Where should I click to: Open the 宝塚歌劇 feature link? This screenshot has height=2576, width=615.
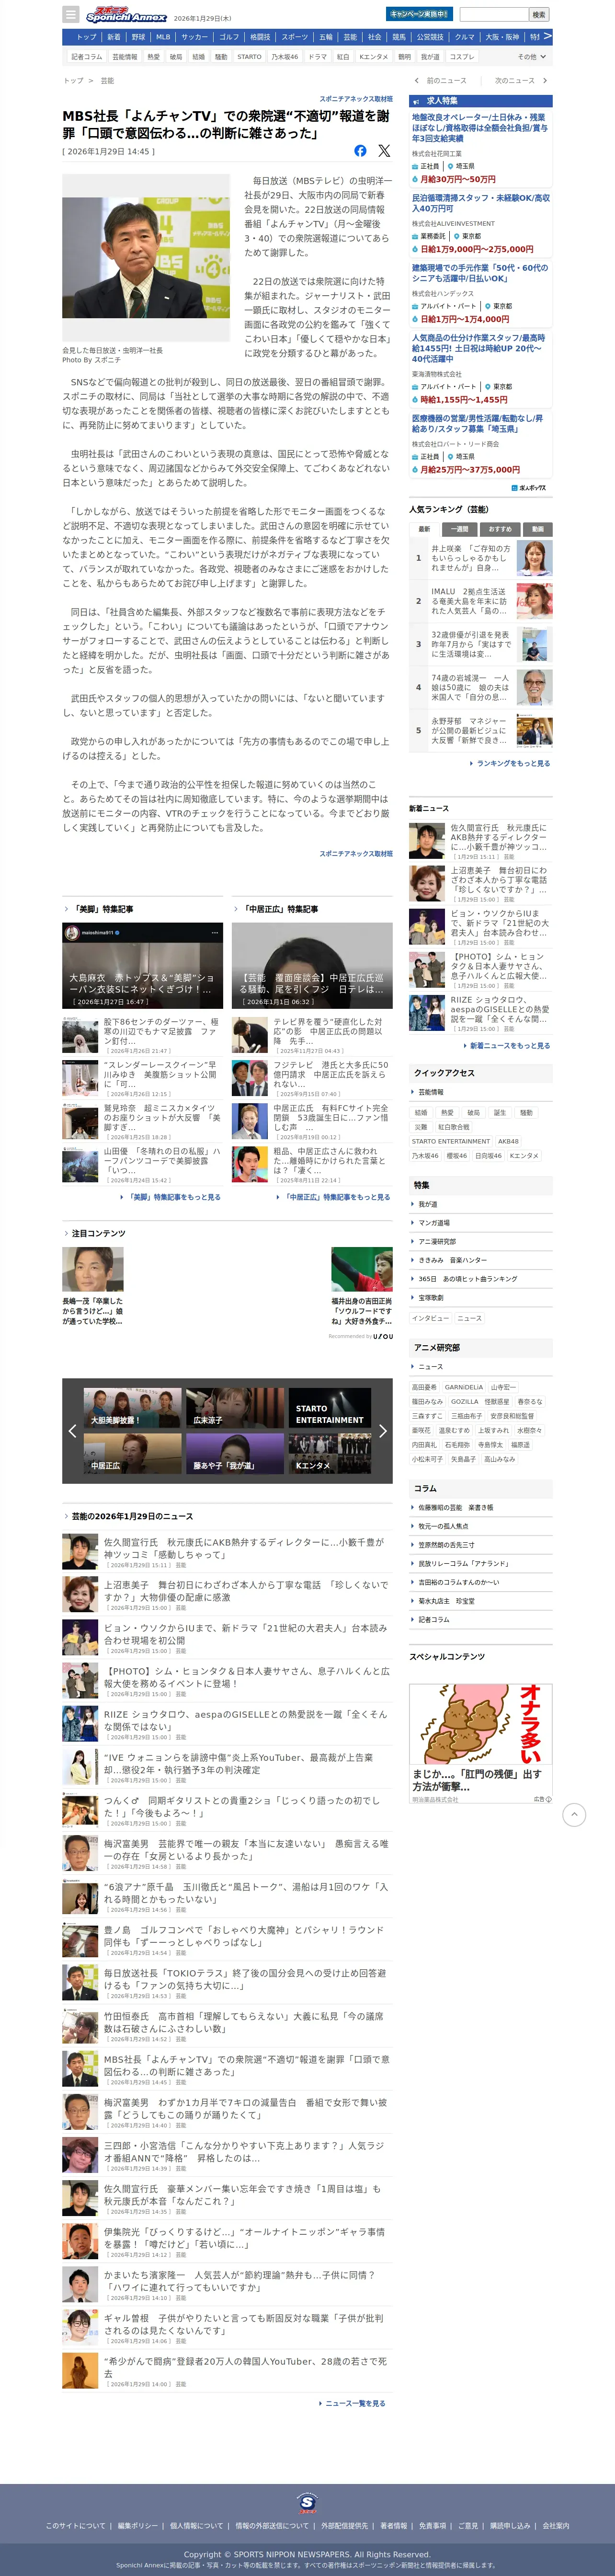tap(430, 1298)
